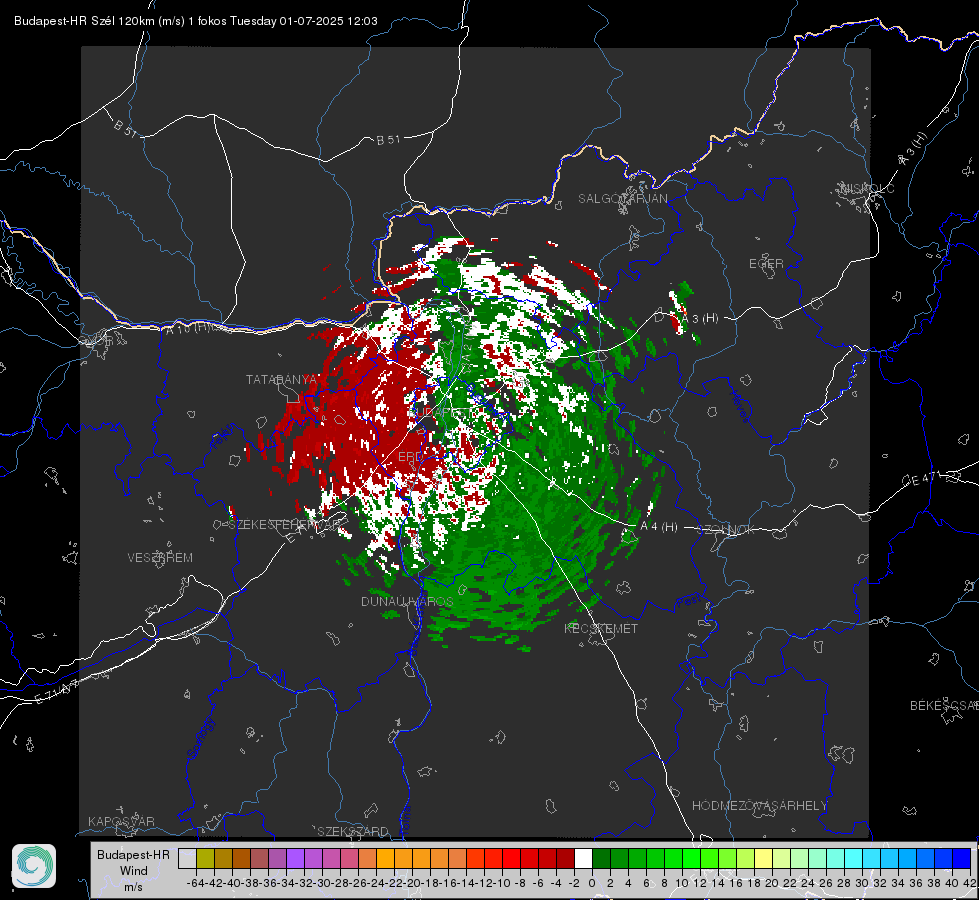This screenshot has width=979, height=900.
Task: Click the Heves county label
Action: coord(739,407)
